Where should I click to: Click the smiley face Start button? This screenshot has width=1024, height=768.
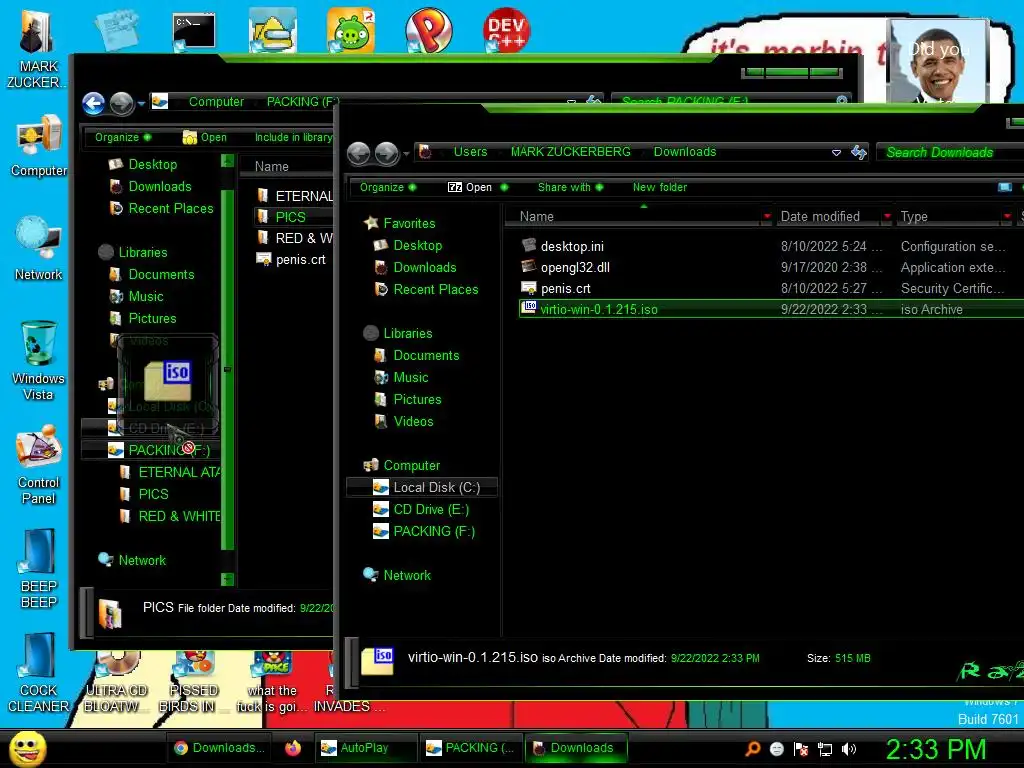pos(27,748)
